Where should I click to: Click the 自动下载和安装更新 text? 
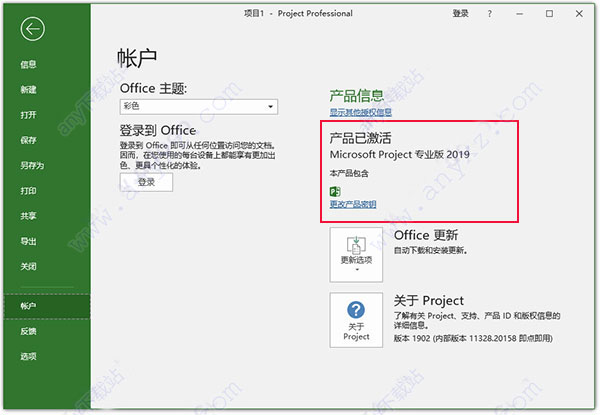click(430, 251)
